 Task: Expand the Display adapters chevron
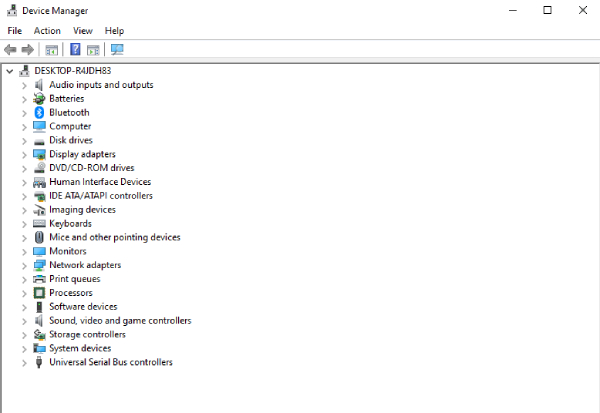click(x=24, y=155)
